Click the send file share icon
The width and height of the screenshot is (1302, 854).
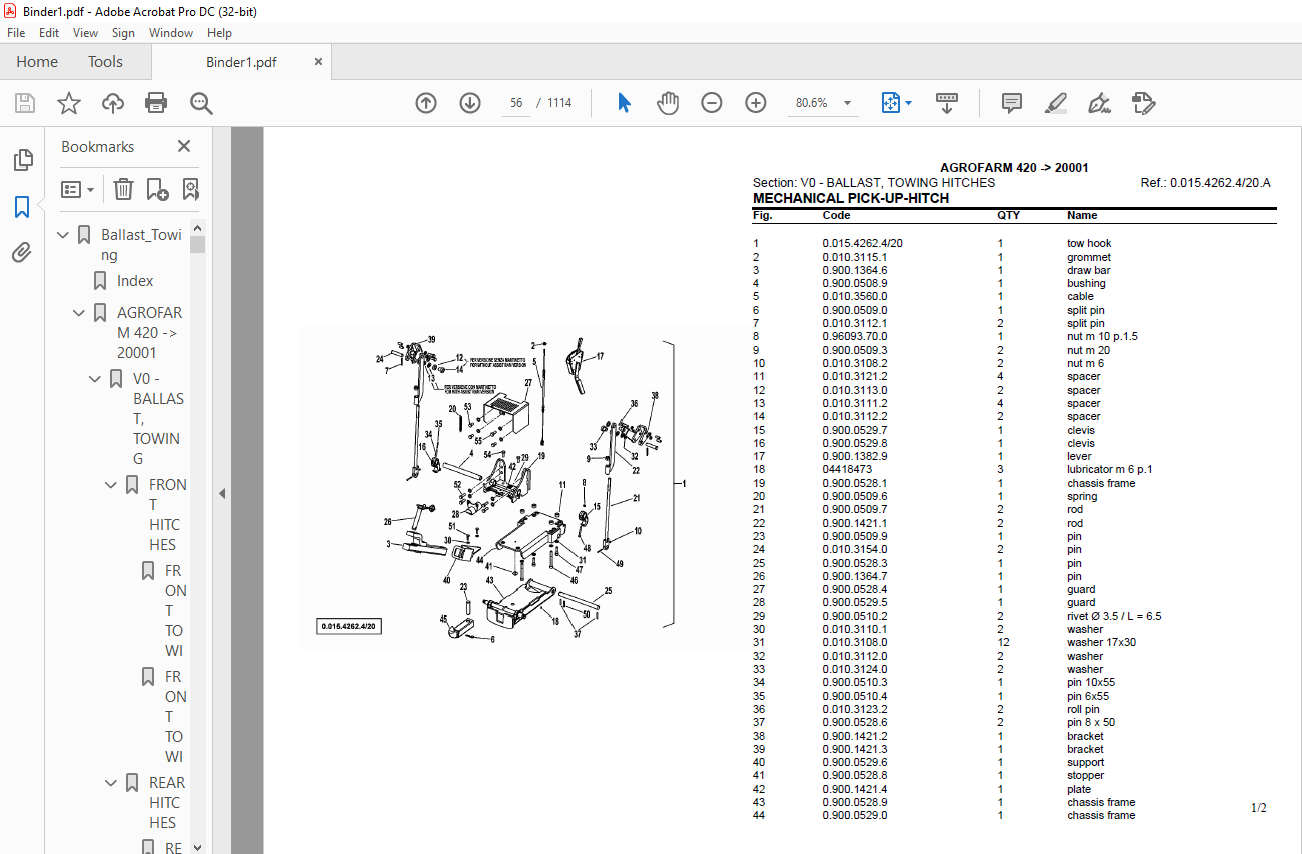[1143, 103]
